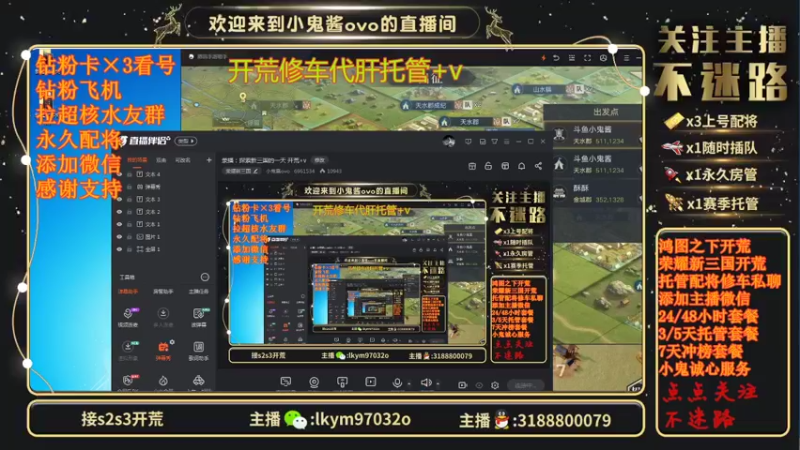Toggle the lock icon of 图片 1 layer
The image size is (800, 450).
tap(130, 237)
